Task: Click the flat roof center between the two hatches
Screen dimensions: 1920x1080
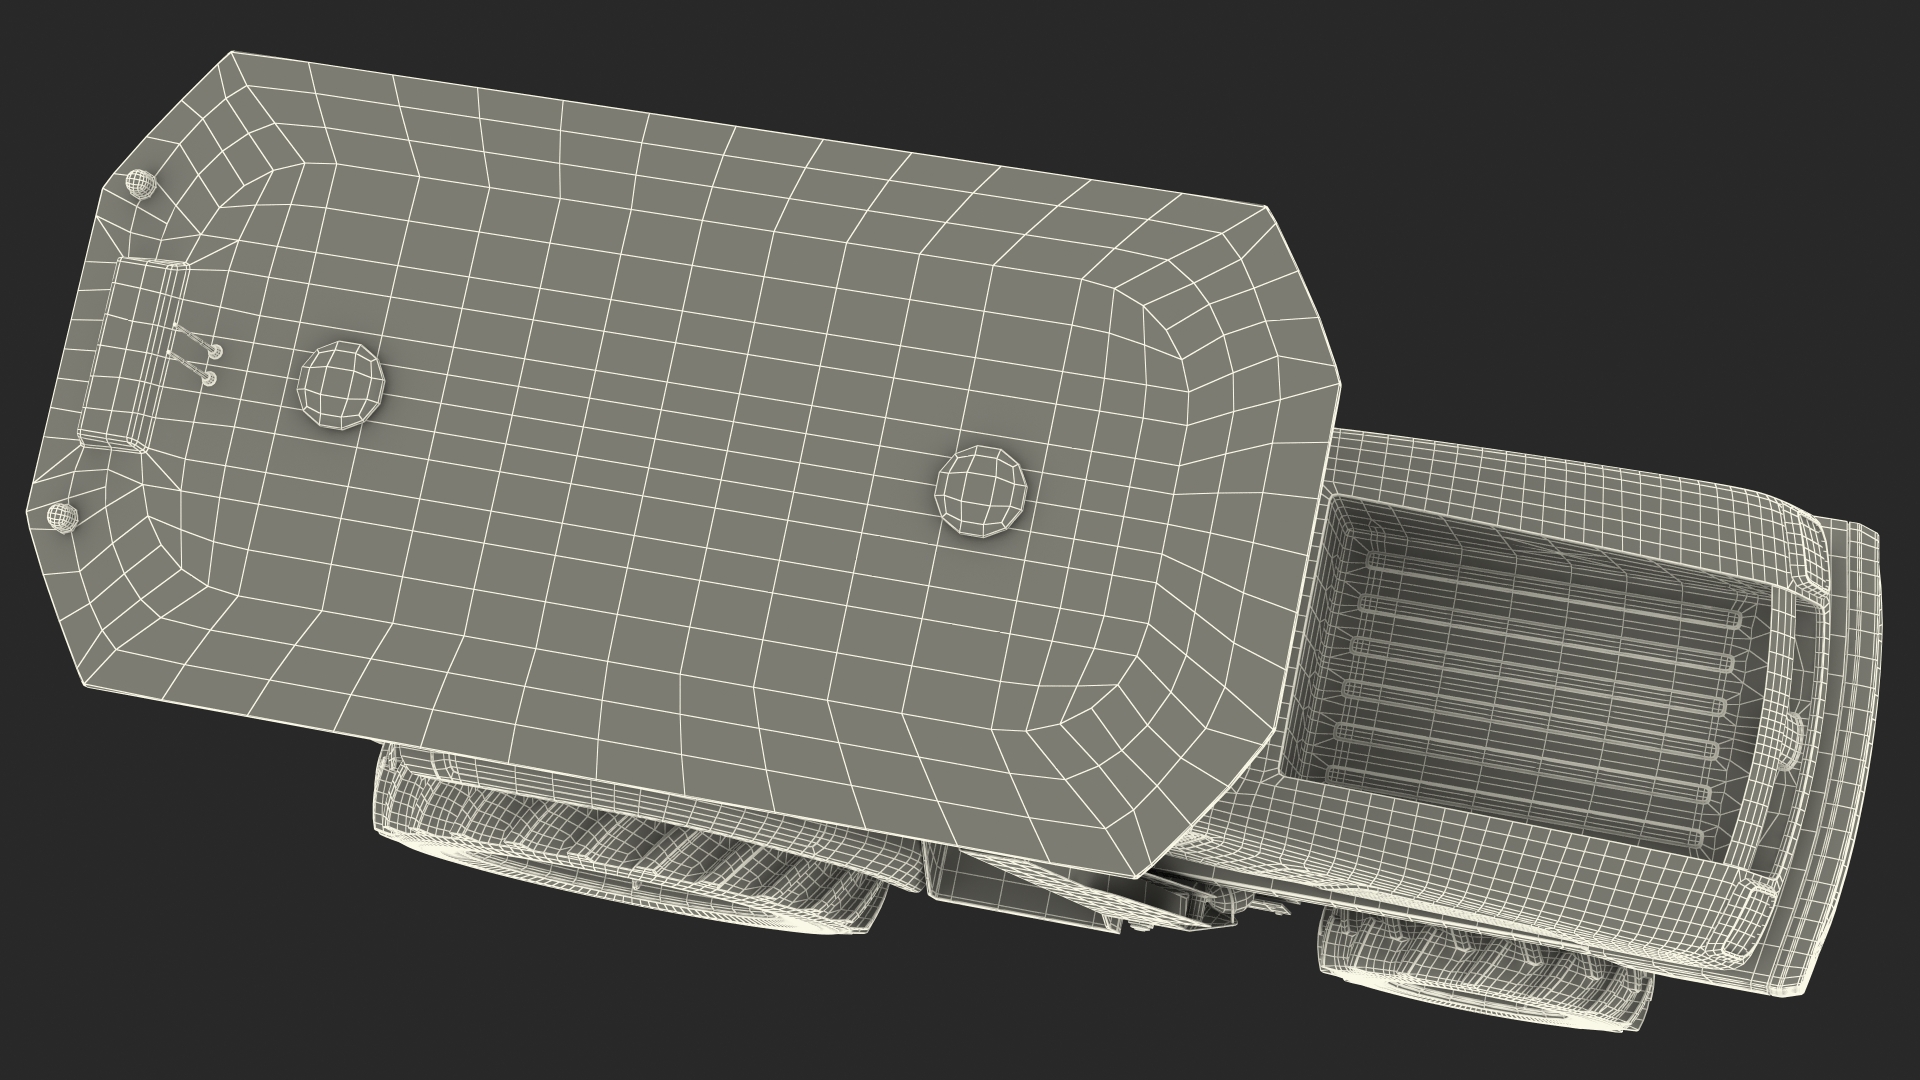Action: pyautogui.click(x=660, y=440)
